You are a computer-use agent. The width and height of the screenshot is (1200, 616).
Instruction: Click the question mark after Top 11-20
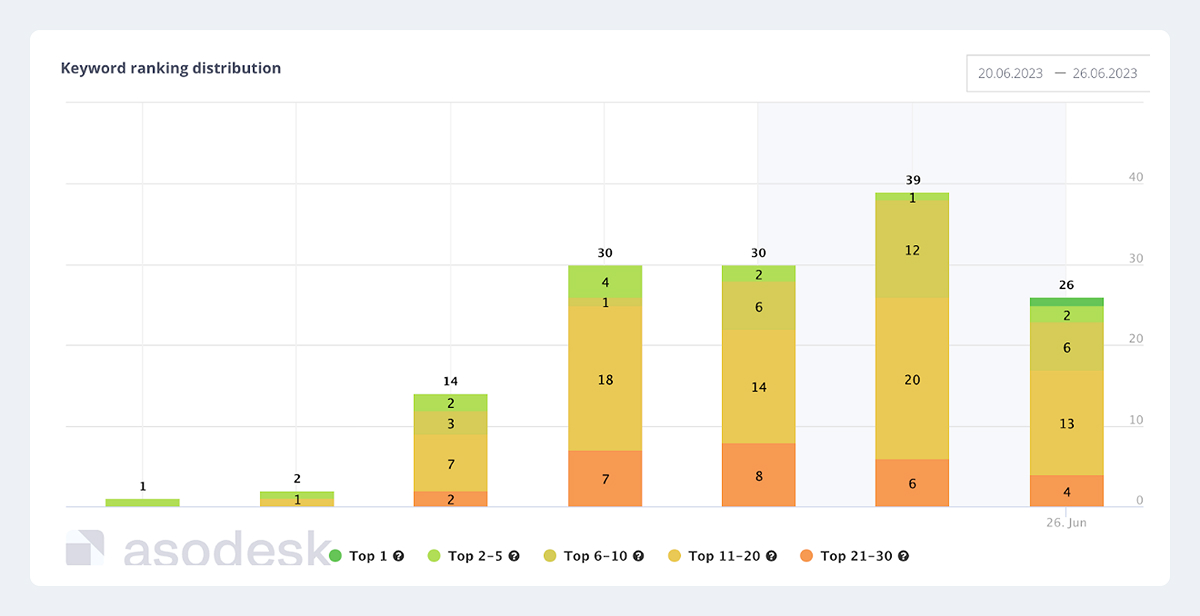[x=770, y=556]
